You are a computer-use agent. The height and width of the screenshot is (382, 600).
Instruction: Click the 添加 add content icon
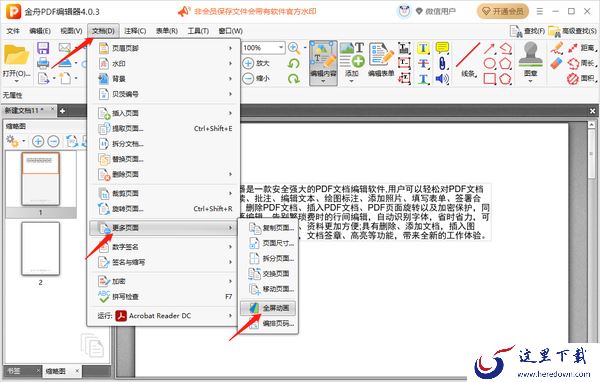352,60
